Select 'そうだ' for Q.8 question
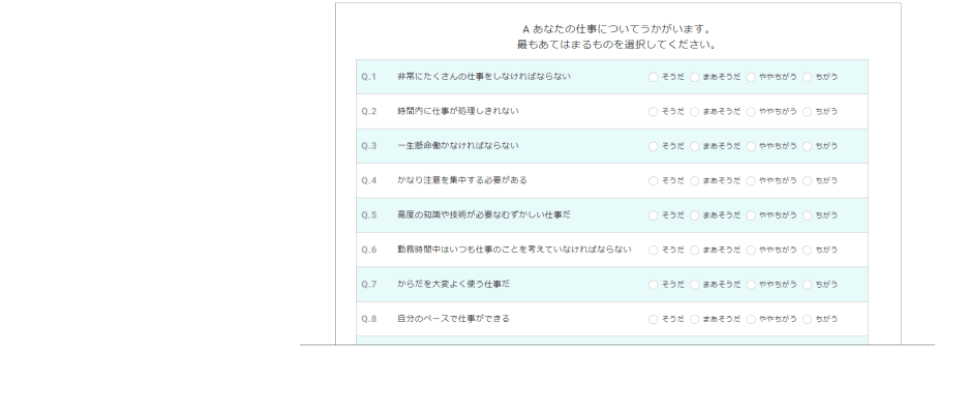The width and height of the screenshot is (955, 410). pos(653,319)
